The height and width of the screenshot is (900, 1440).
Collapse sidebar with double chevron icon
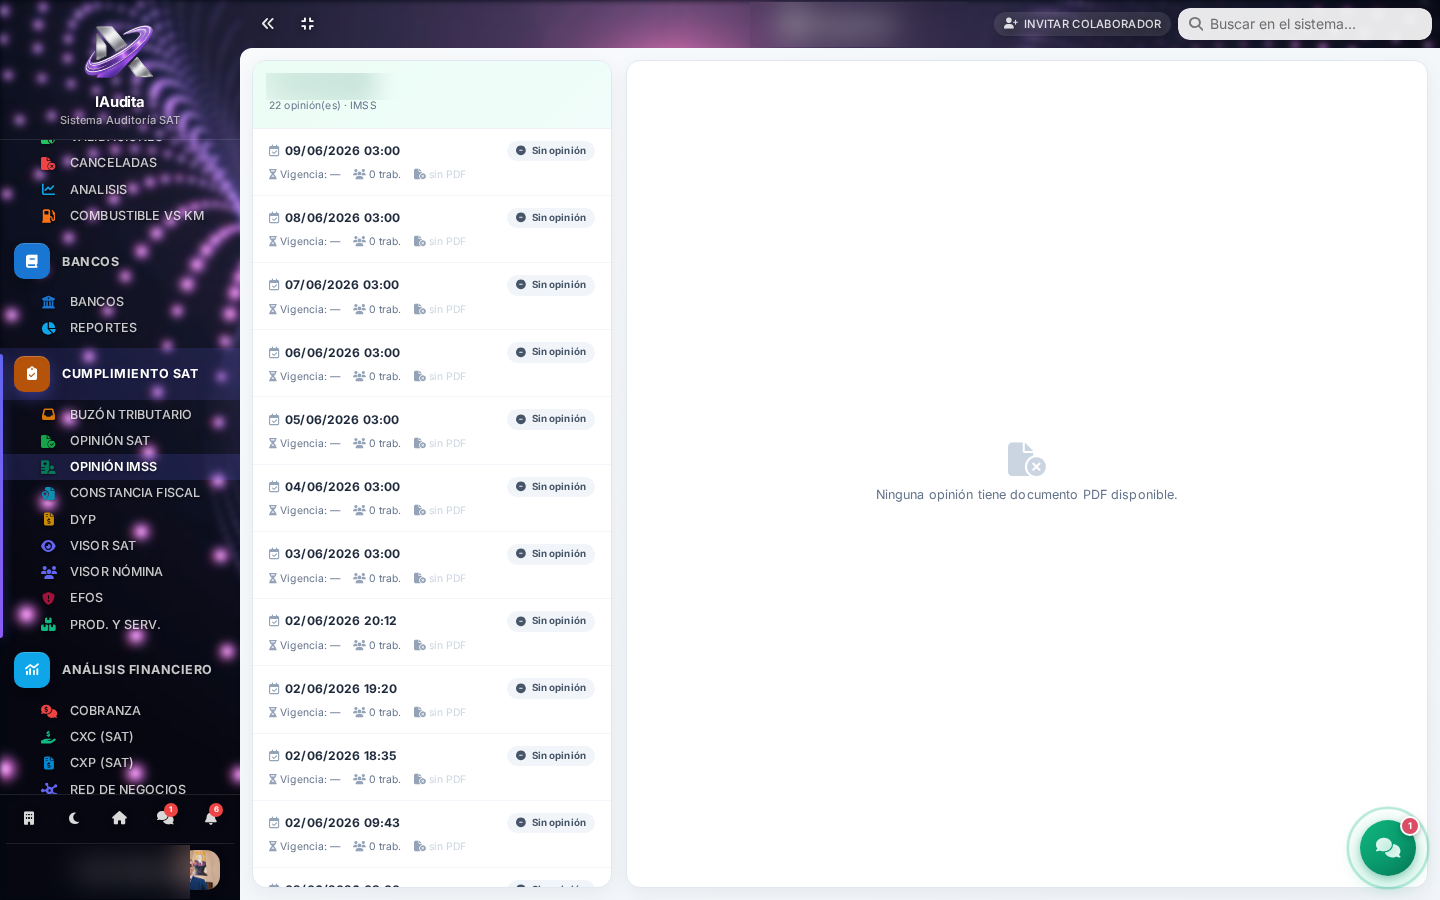coord(268,24)
